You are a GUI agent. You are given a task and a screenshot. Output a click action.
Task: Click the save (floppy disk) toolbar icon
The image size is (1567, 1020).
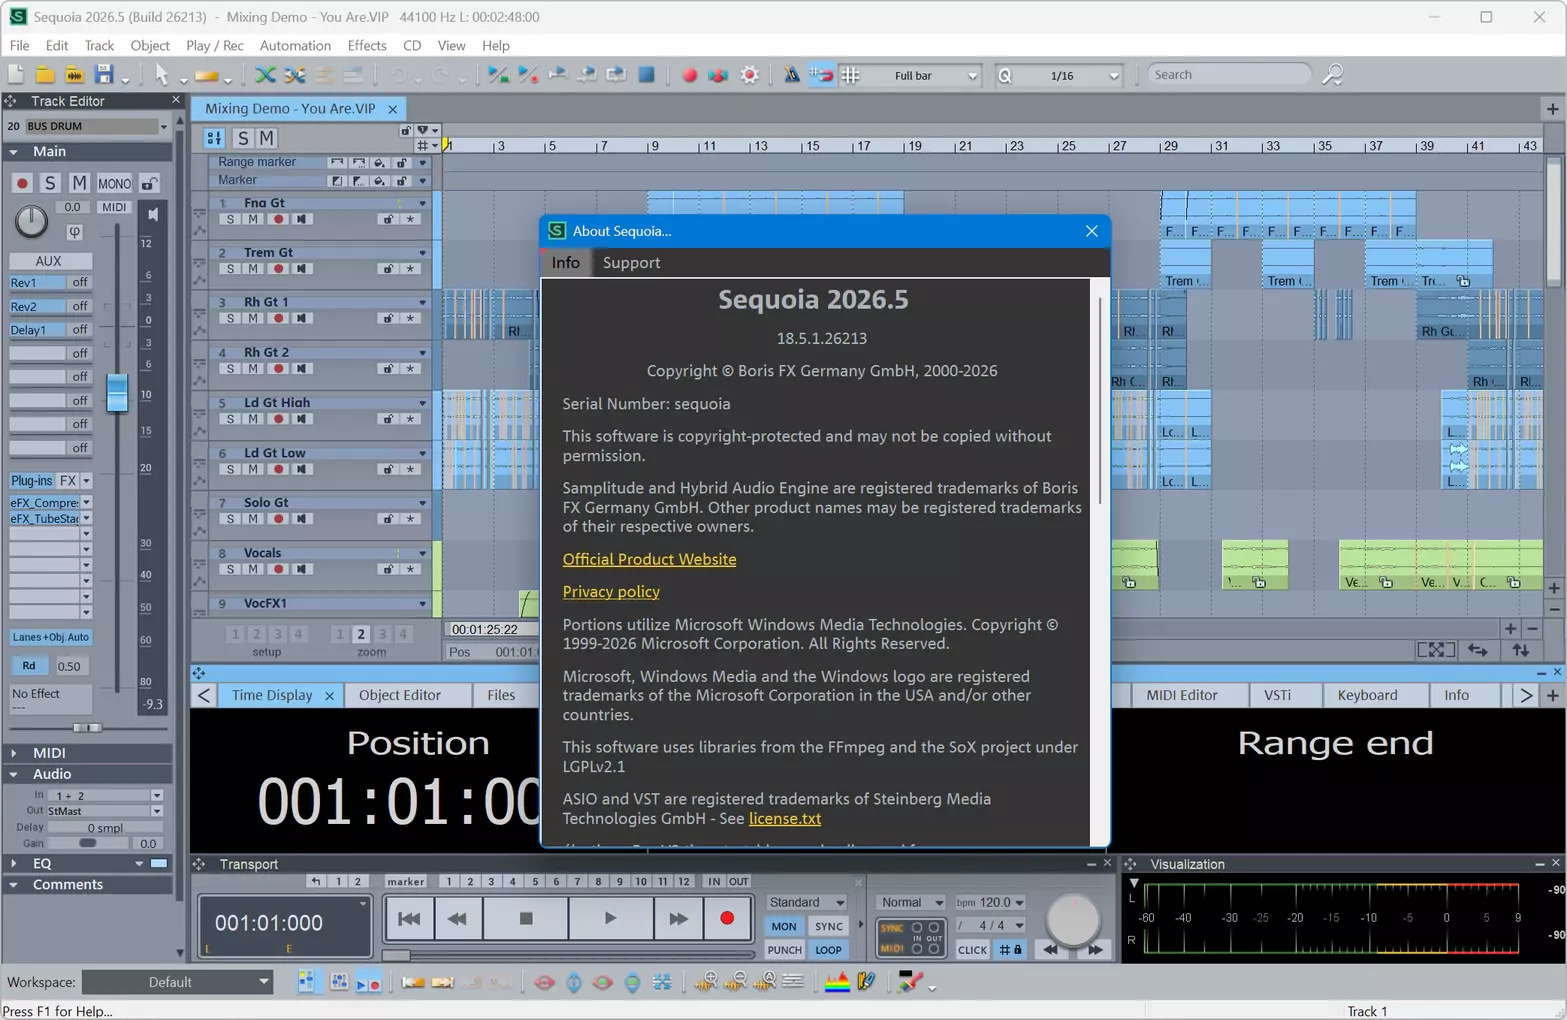coord(103,75)
